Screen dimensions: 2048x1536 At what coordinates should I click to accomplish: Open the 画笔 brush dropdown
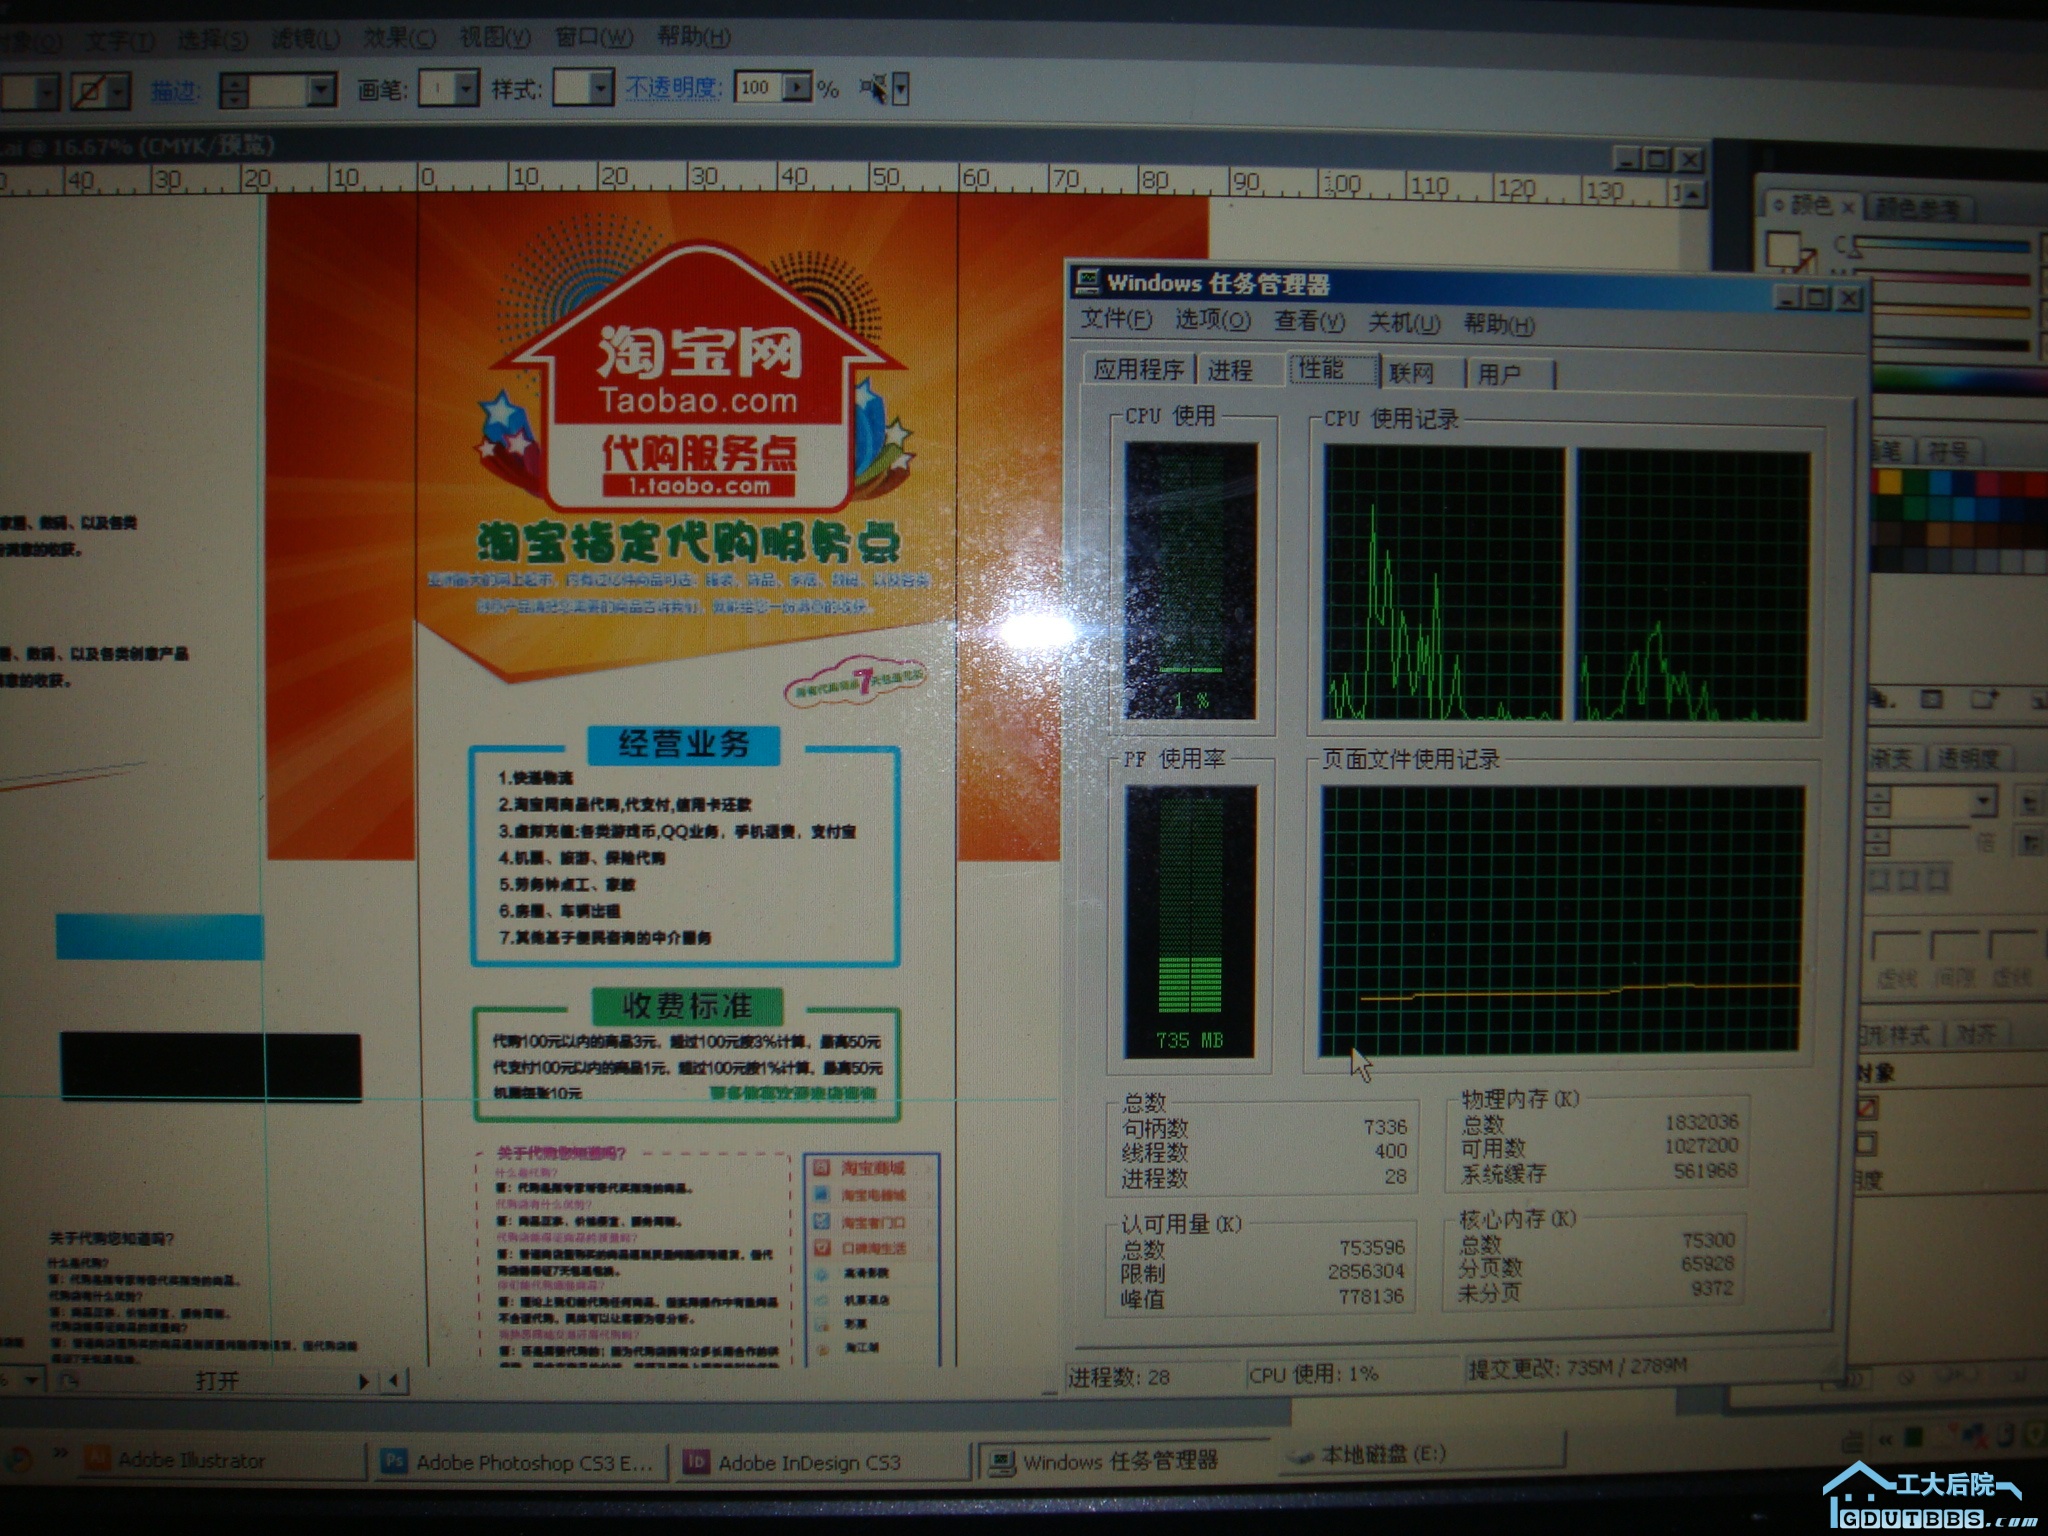coord(466,90)
